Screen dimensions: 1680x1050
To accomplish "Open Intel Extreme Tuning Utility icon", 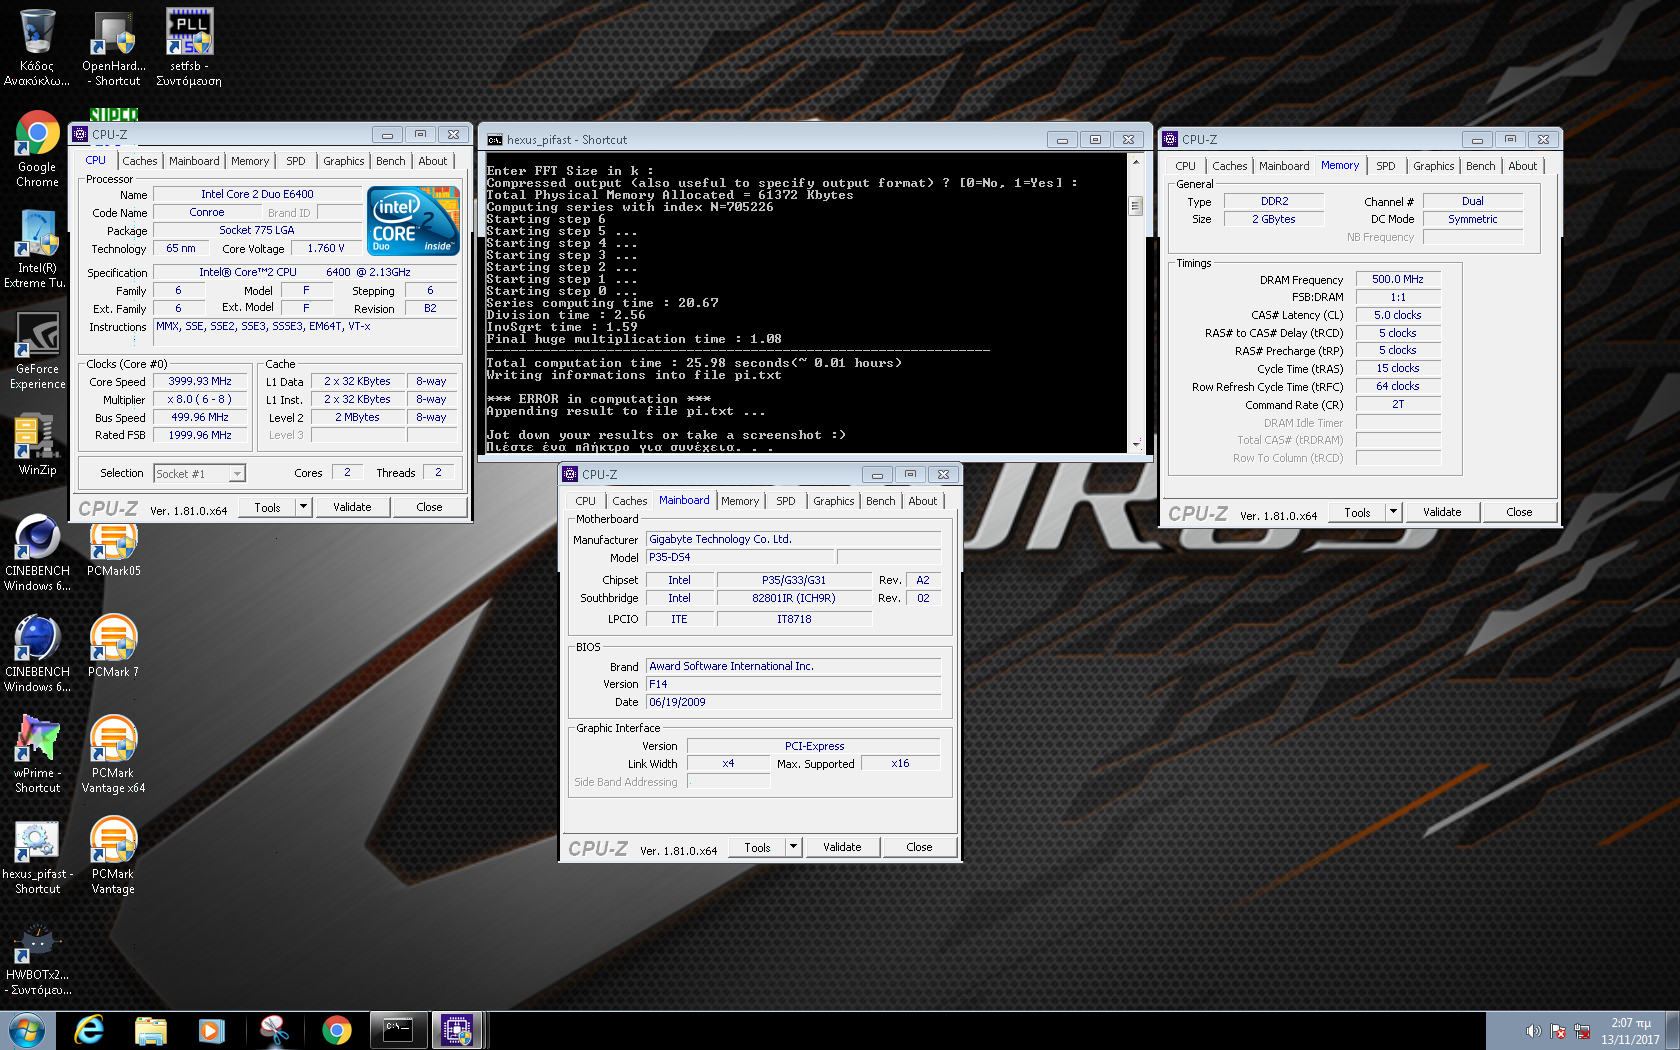I will pyautogui.click(x=37, y=249).
